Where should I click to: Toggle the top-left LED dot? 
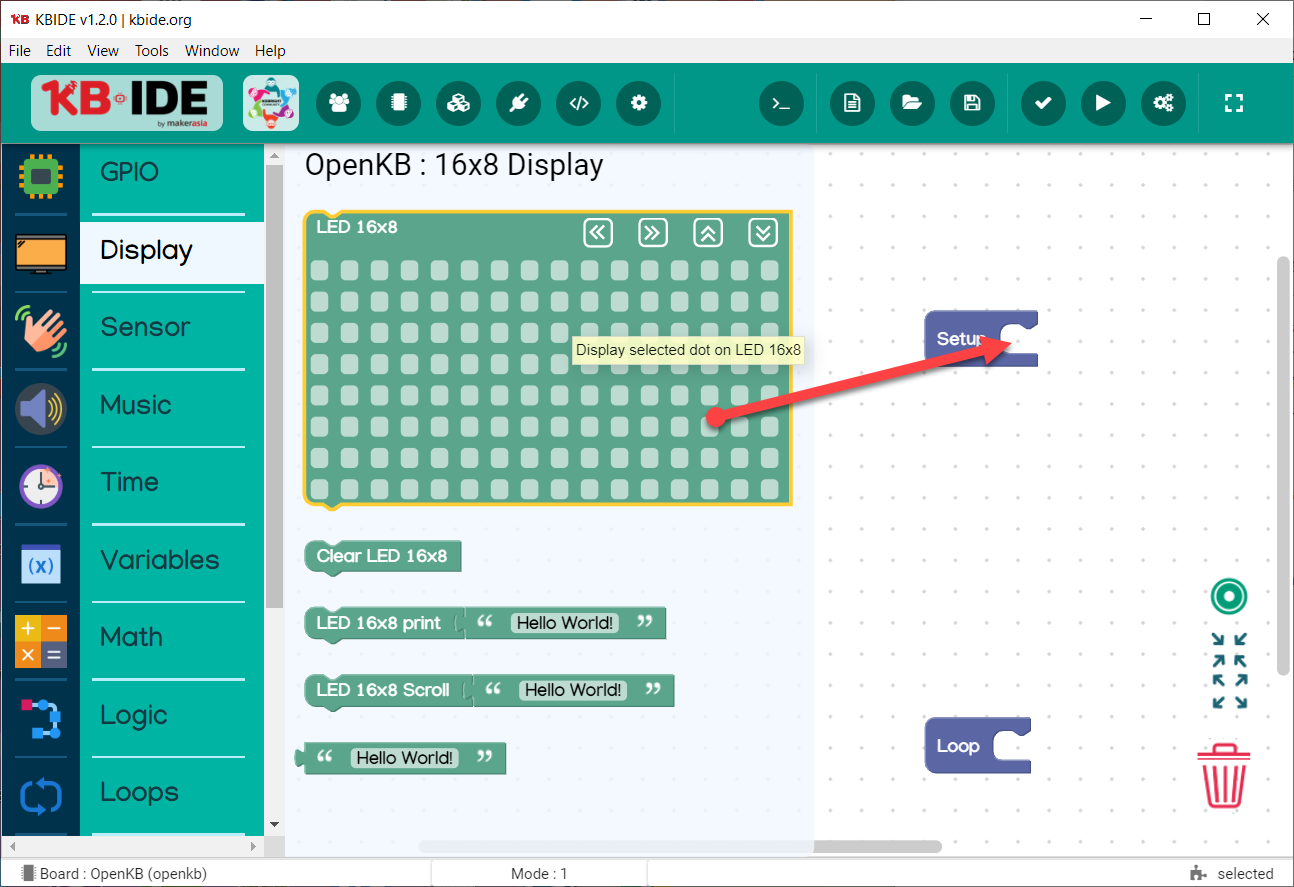pos(319,270)
